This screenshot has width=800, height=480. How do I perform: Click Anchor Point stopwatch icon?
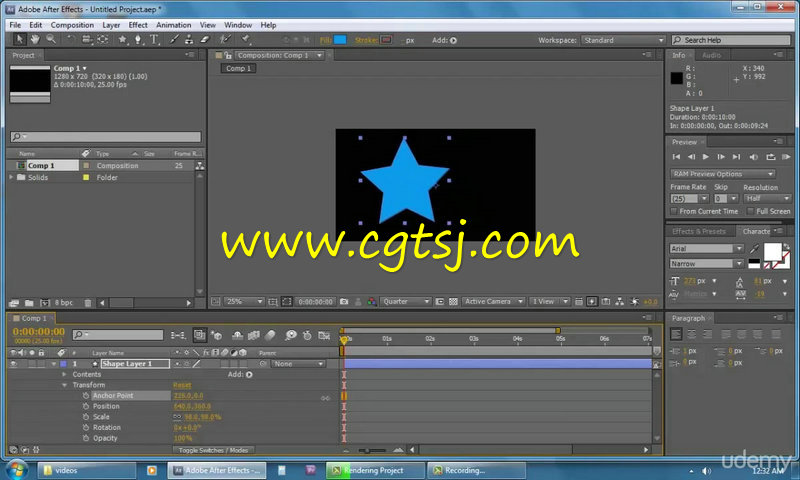click(86, 395)
